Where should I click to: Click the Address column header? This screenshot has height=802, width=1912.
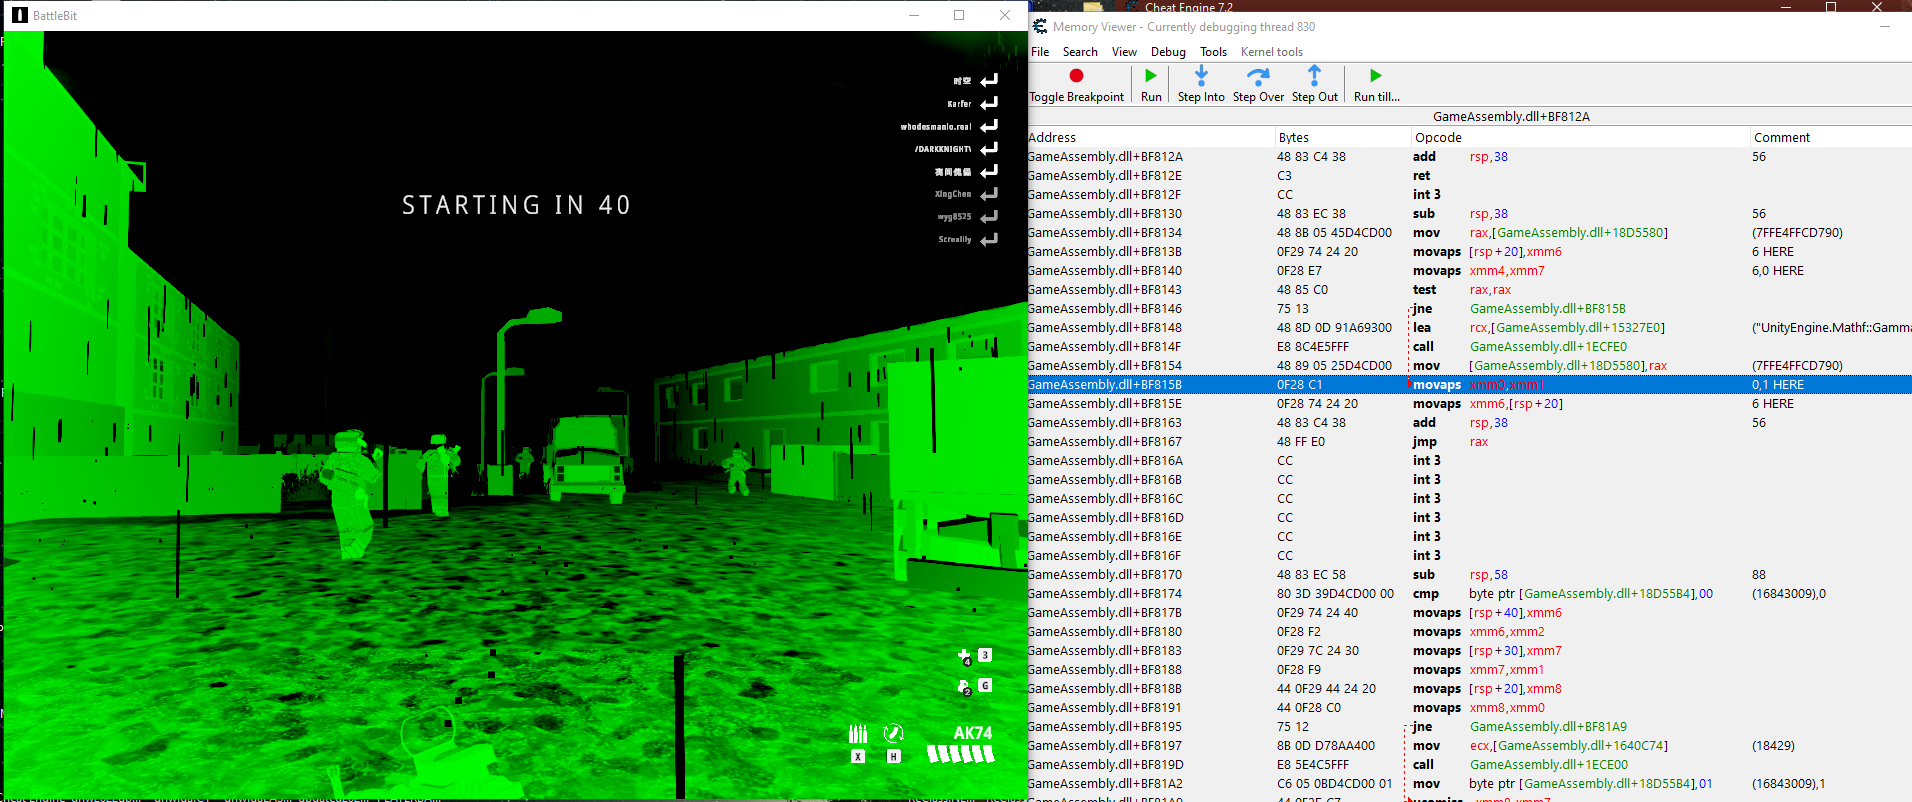1152,138
